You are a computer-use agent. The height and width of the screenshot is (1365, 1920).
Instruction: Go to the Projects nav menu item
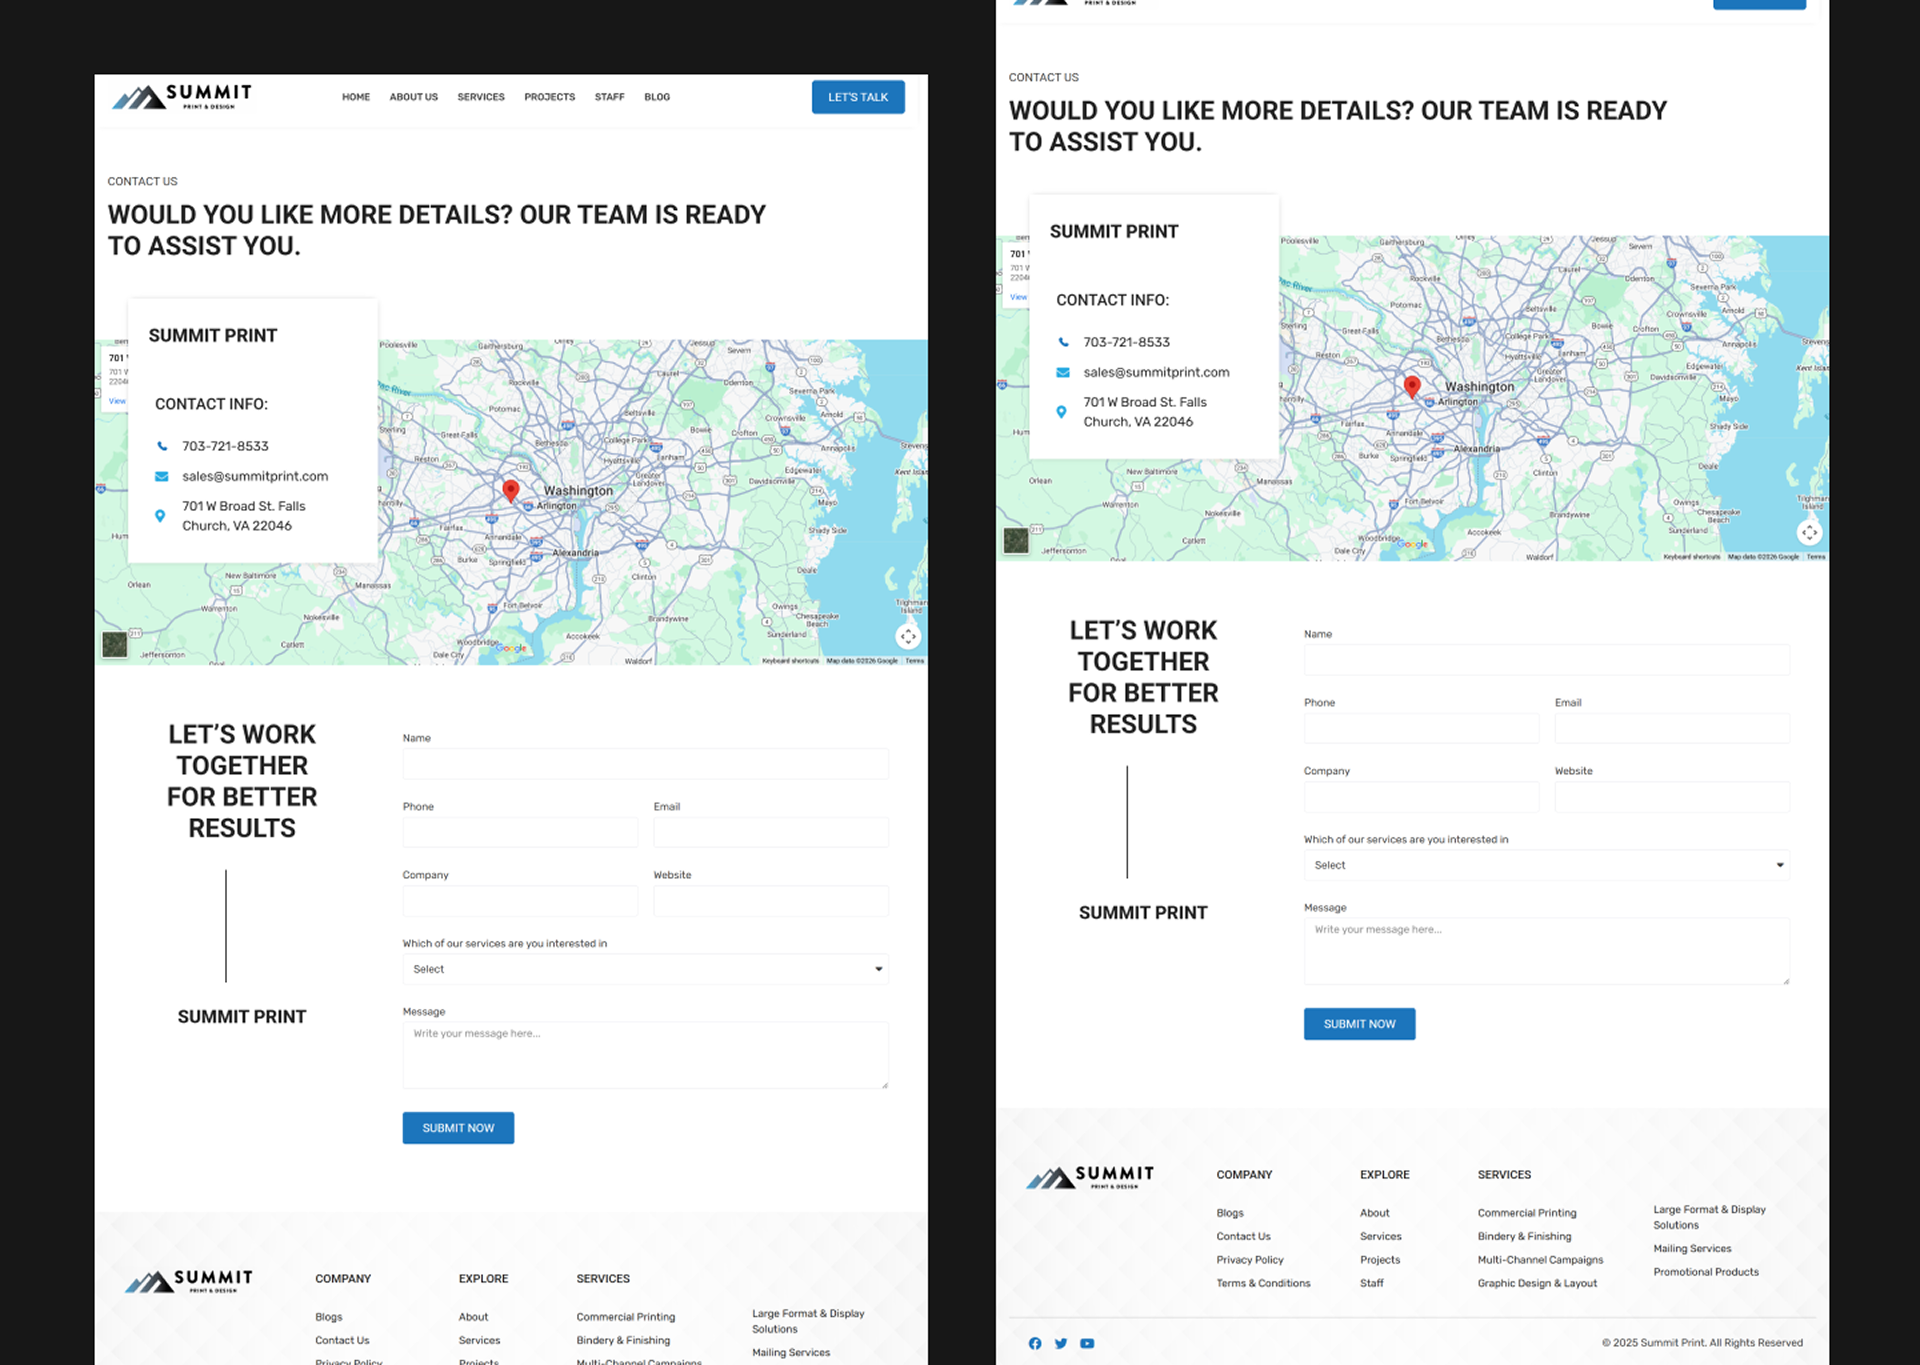[x=549, y=97]
